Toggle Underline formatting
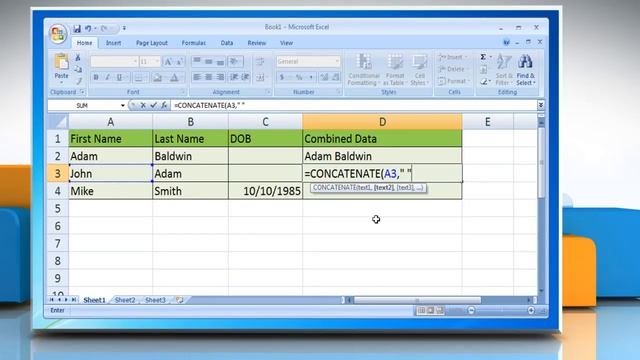Viewport: 640px width, 360px height. (119, 77)
